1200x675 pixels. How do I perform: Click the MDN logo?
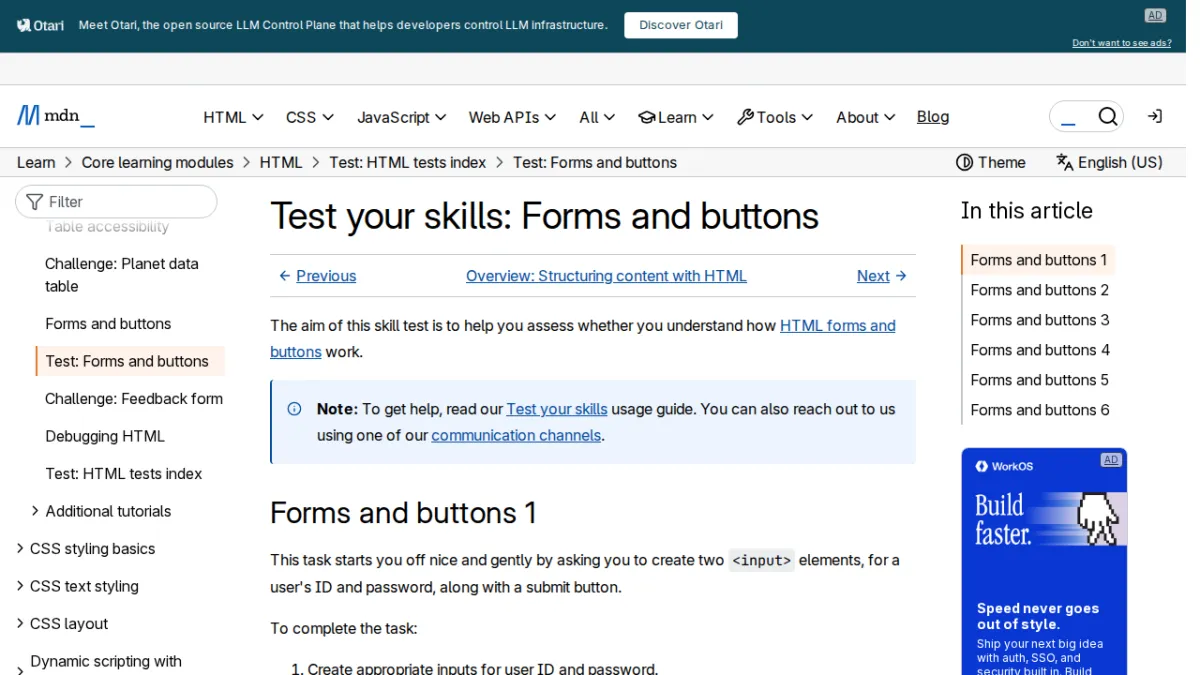(x=56, y=116)
